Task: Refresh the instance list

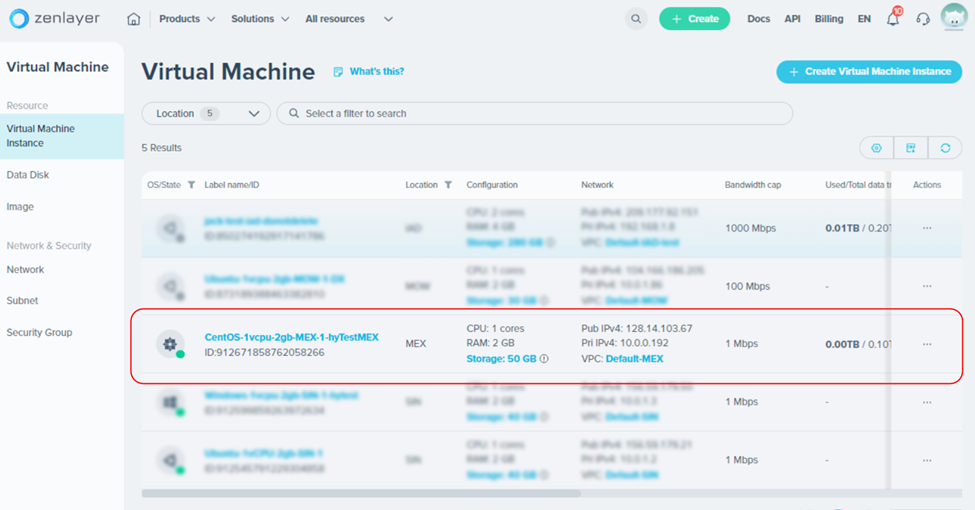Action: (x=945, y=148)
